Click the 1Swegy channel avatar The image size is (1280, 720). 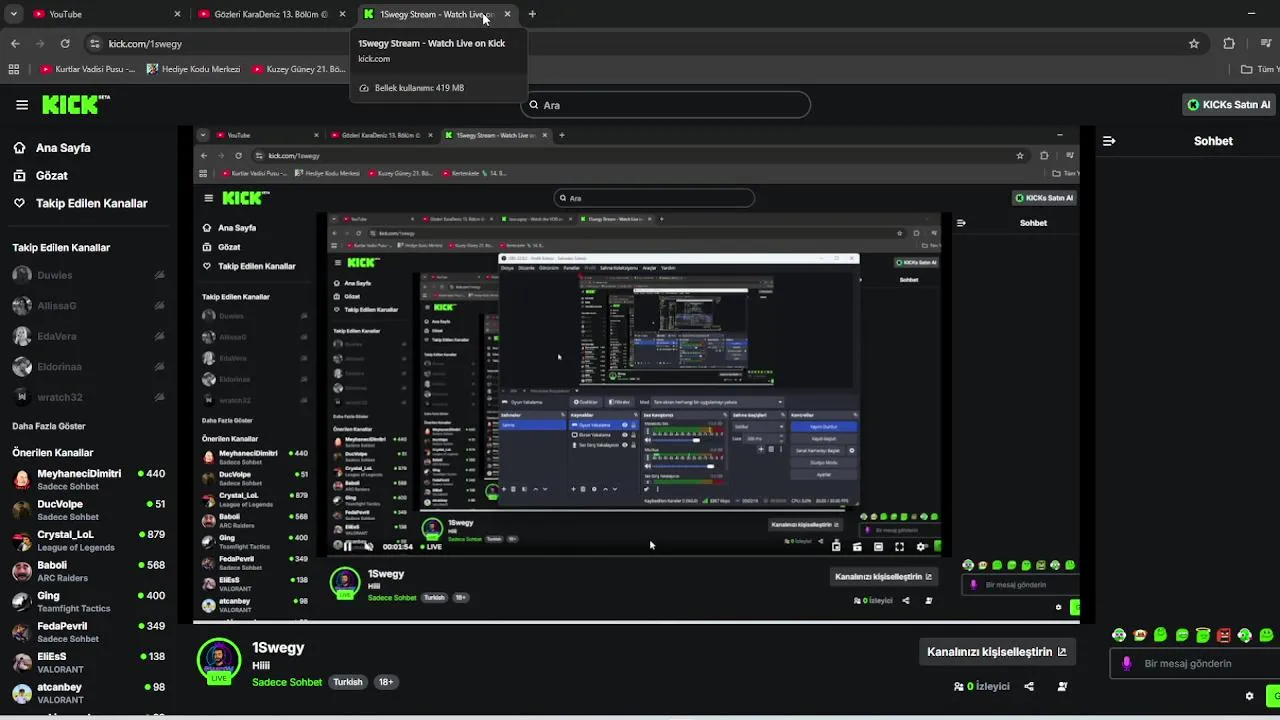tap(218, 659)
